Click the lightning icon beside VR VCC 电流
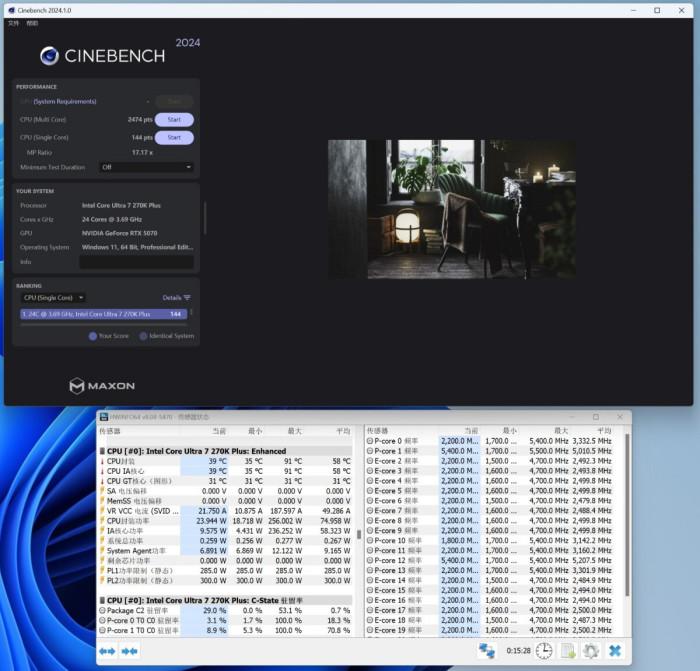 click(x=102, y=511)
